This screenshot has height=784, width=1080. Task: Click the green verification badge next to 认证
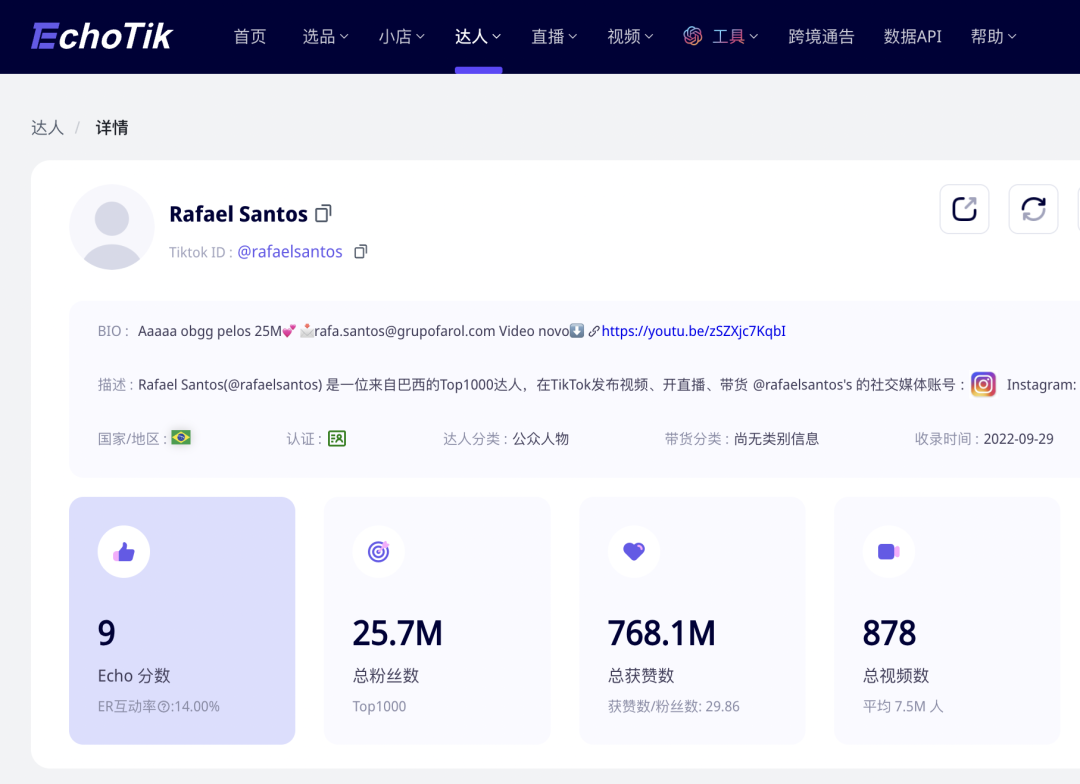[x=336, y=438]
